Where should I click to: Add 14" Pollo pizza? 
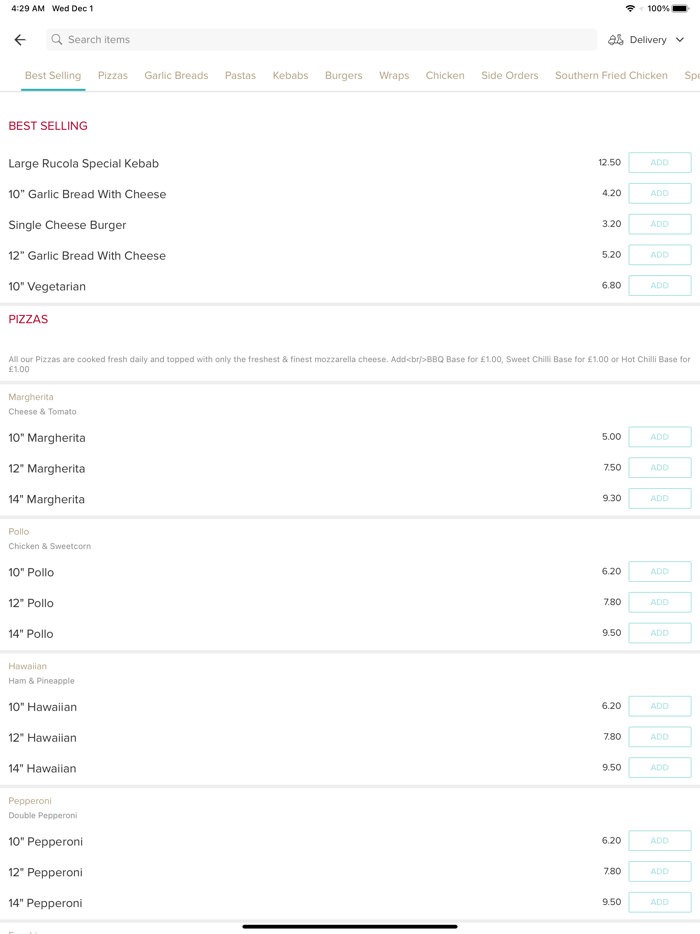[x=659, y=633]
